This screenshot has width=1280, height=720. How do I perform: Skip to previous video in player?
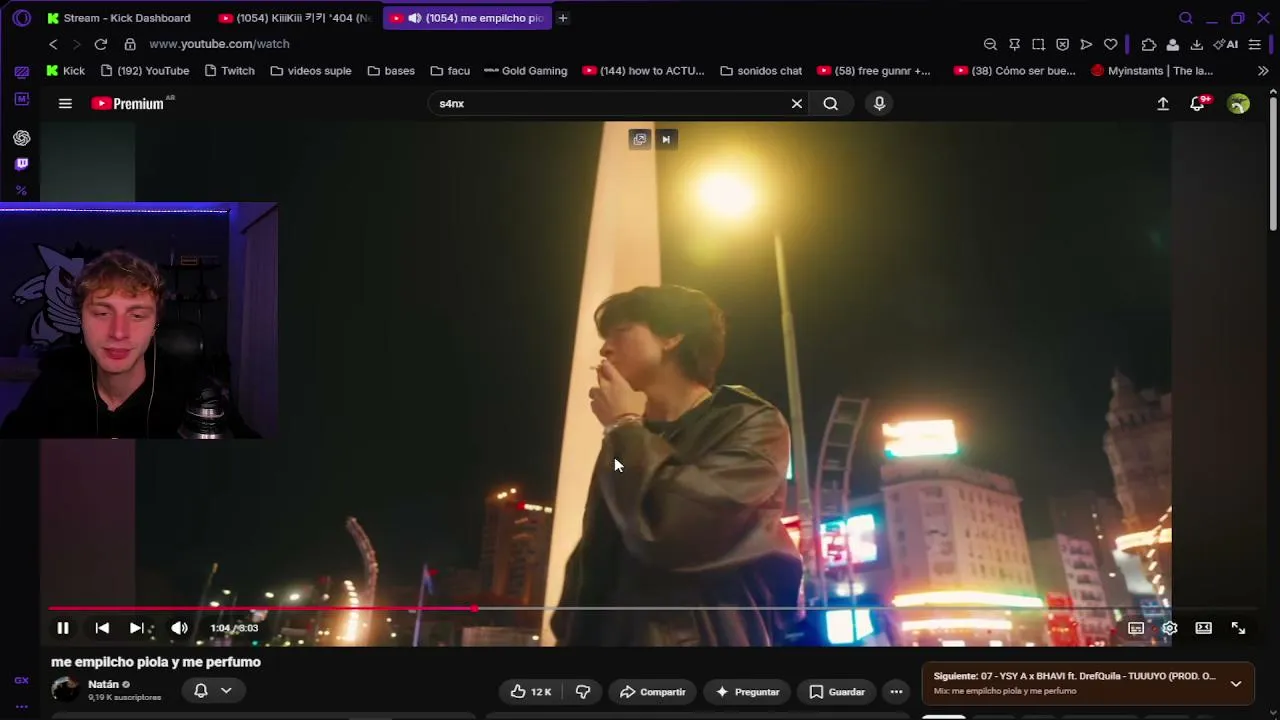click(102, 628)
